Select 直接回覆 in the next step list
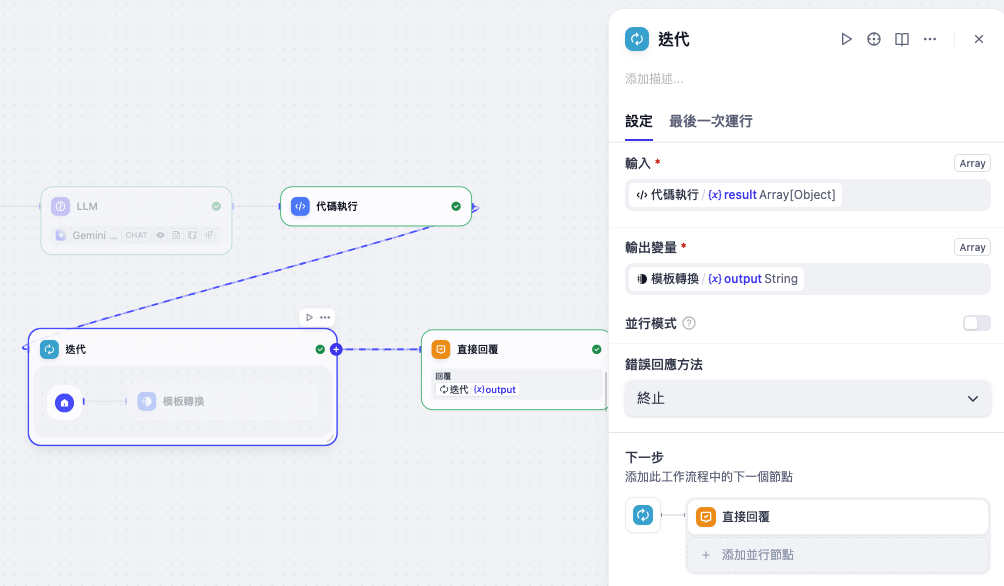1004x586 pixels. click(837, 517)
